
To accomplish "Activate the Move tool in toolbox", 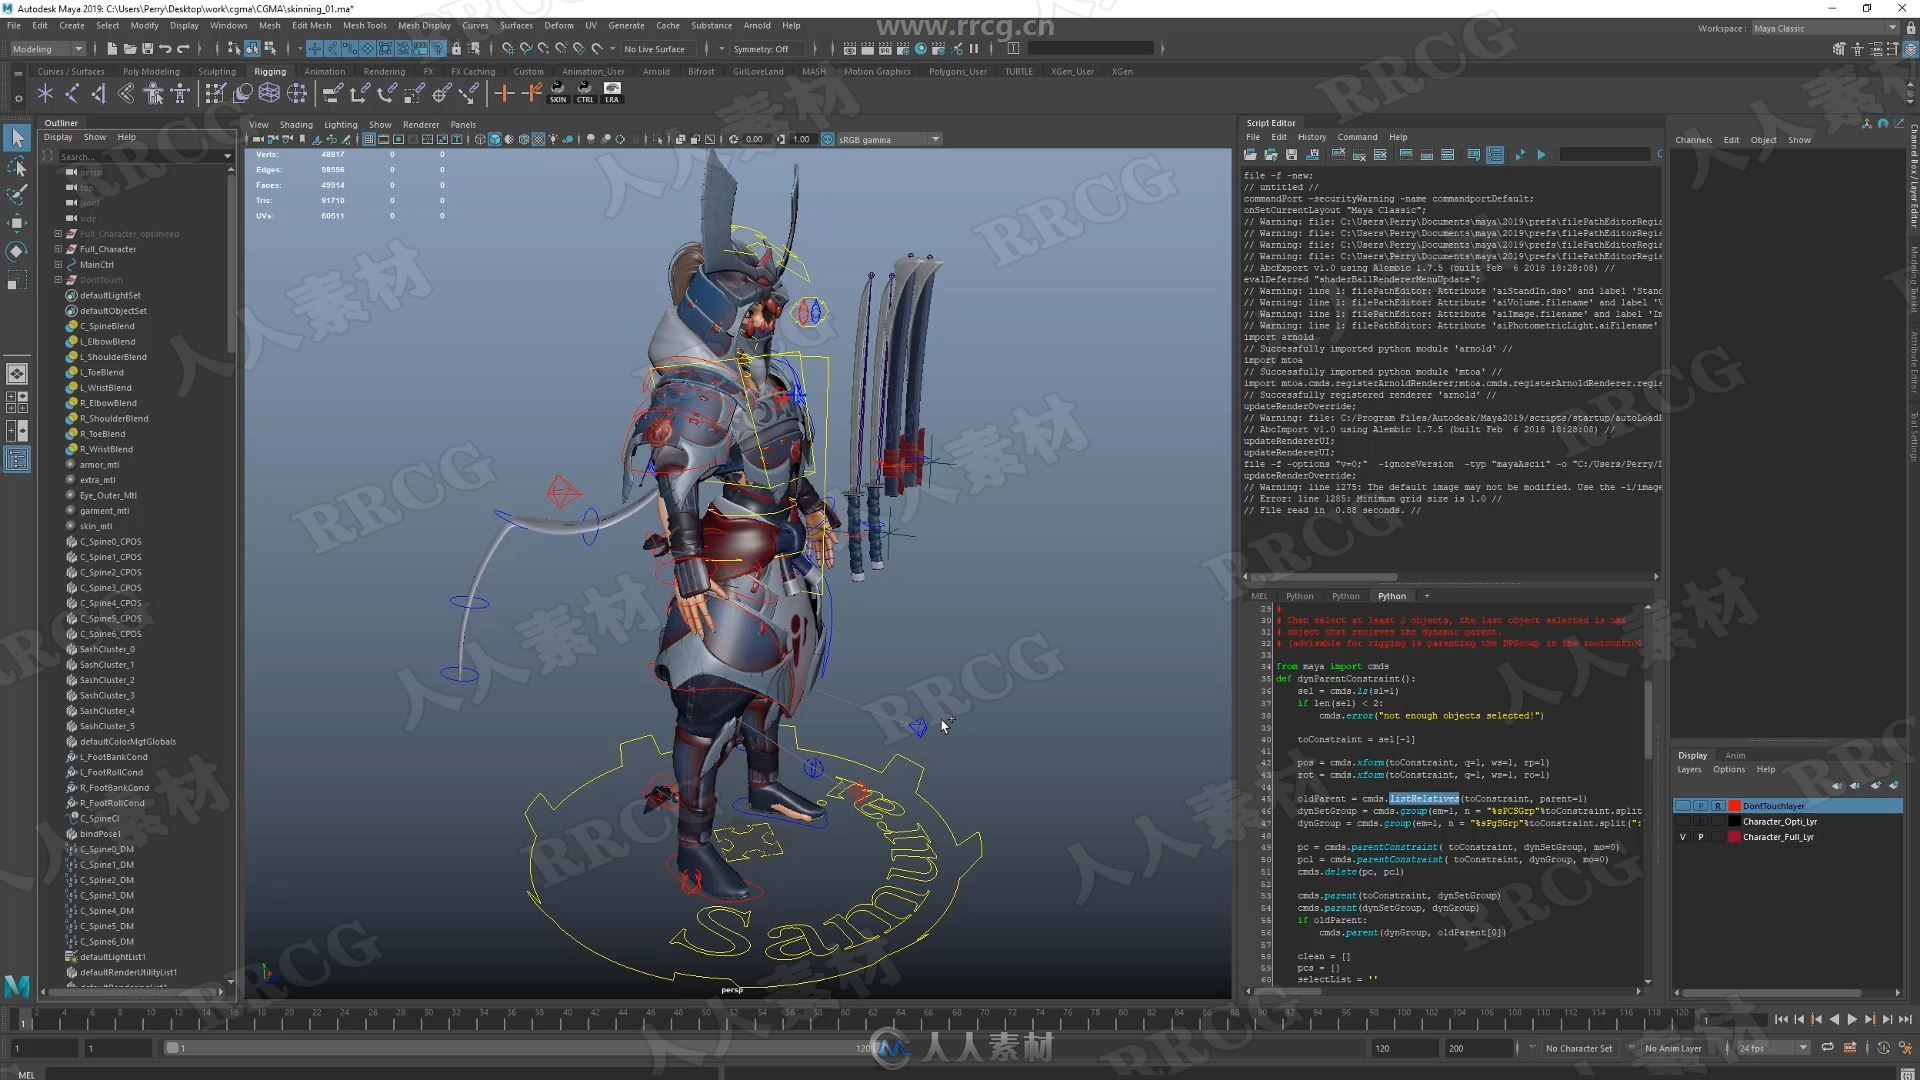I will point(17,223).
